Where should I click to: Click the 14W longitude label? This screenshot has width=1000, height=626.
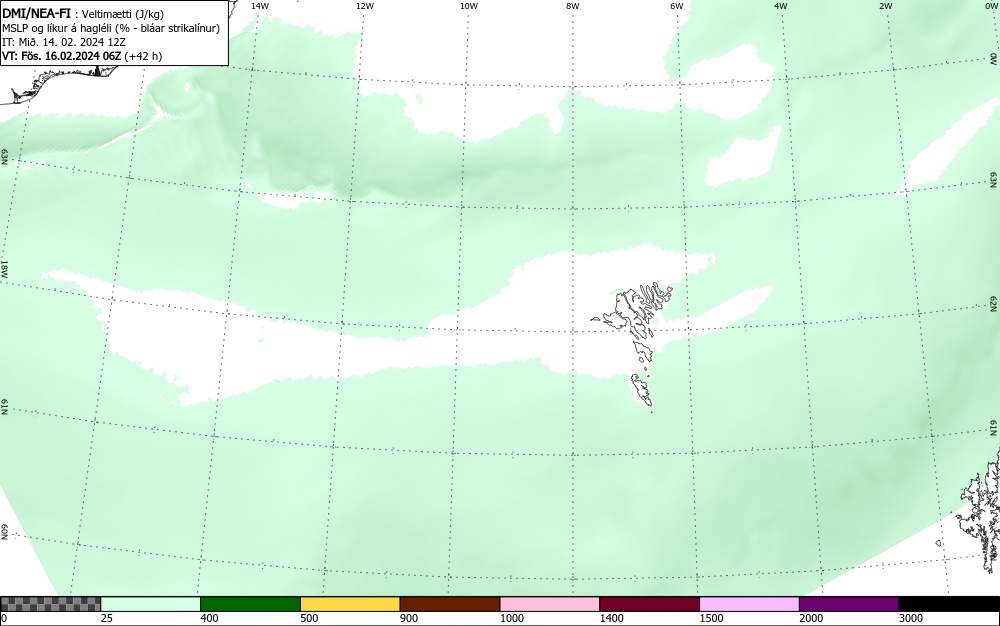(260, 6)
